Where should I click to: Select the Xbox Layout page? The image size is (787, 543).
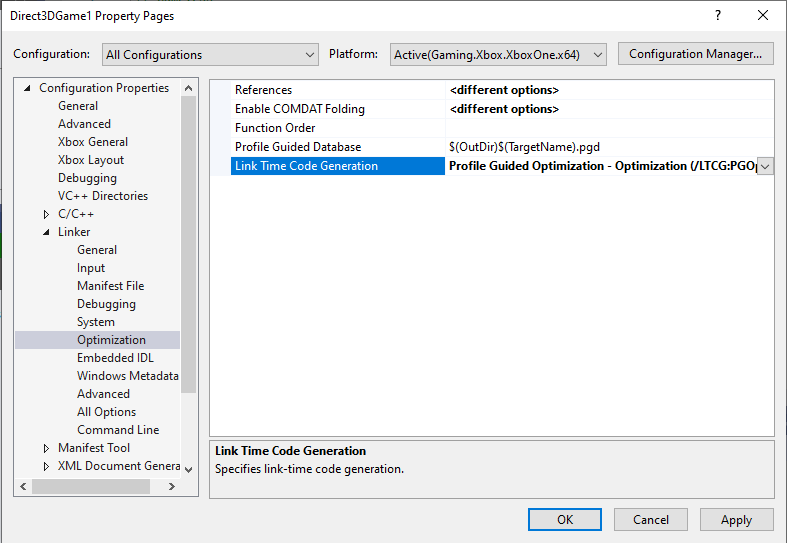click(91, 160)
